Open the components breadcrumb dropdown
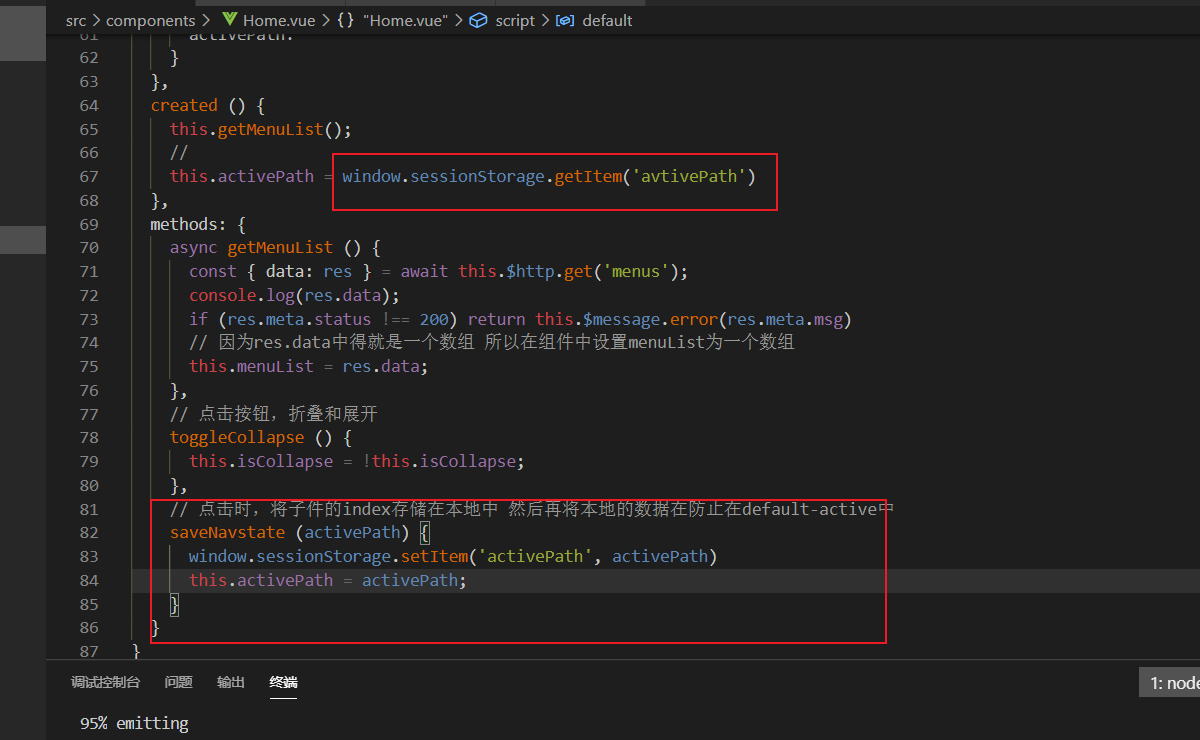The image size is (1200, 740). [x=151, y=20]
